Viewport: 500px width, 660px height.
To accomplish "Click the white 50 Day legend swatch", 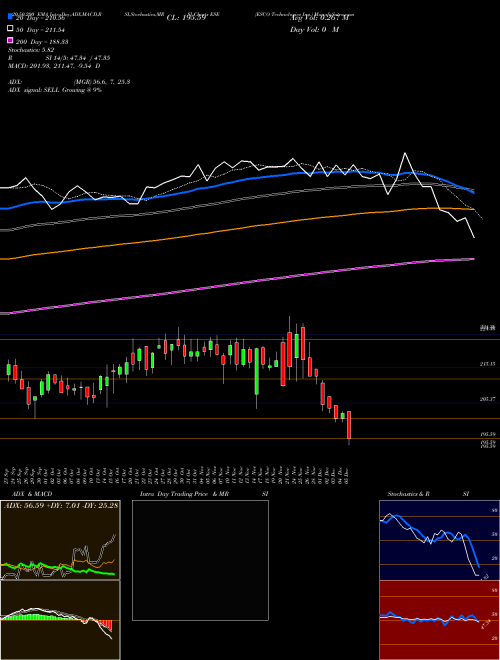I will 11,29.
